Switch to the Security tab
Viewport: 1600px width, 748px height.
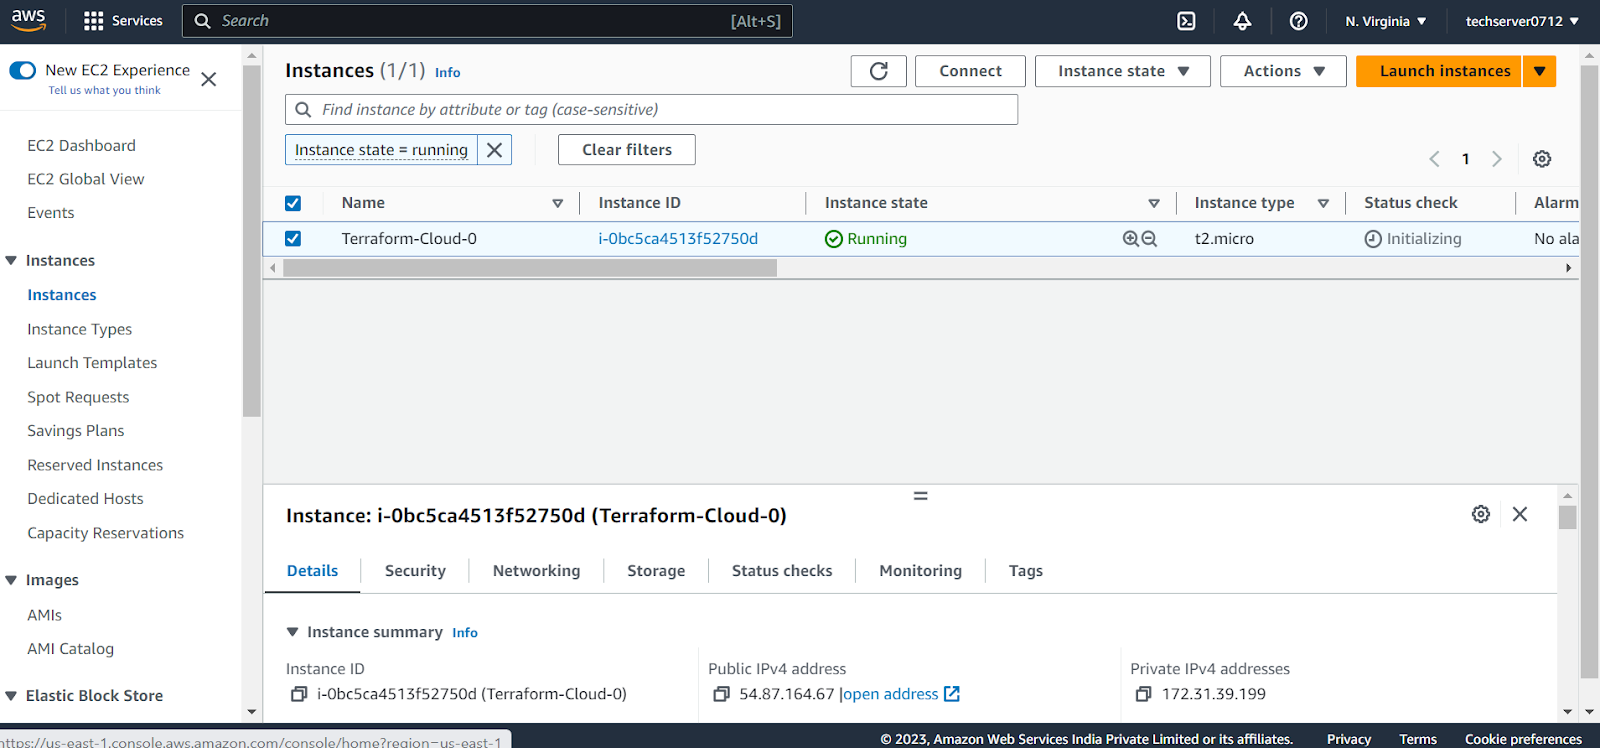415,571
